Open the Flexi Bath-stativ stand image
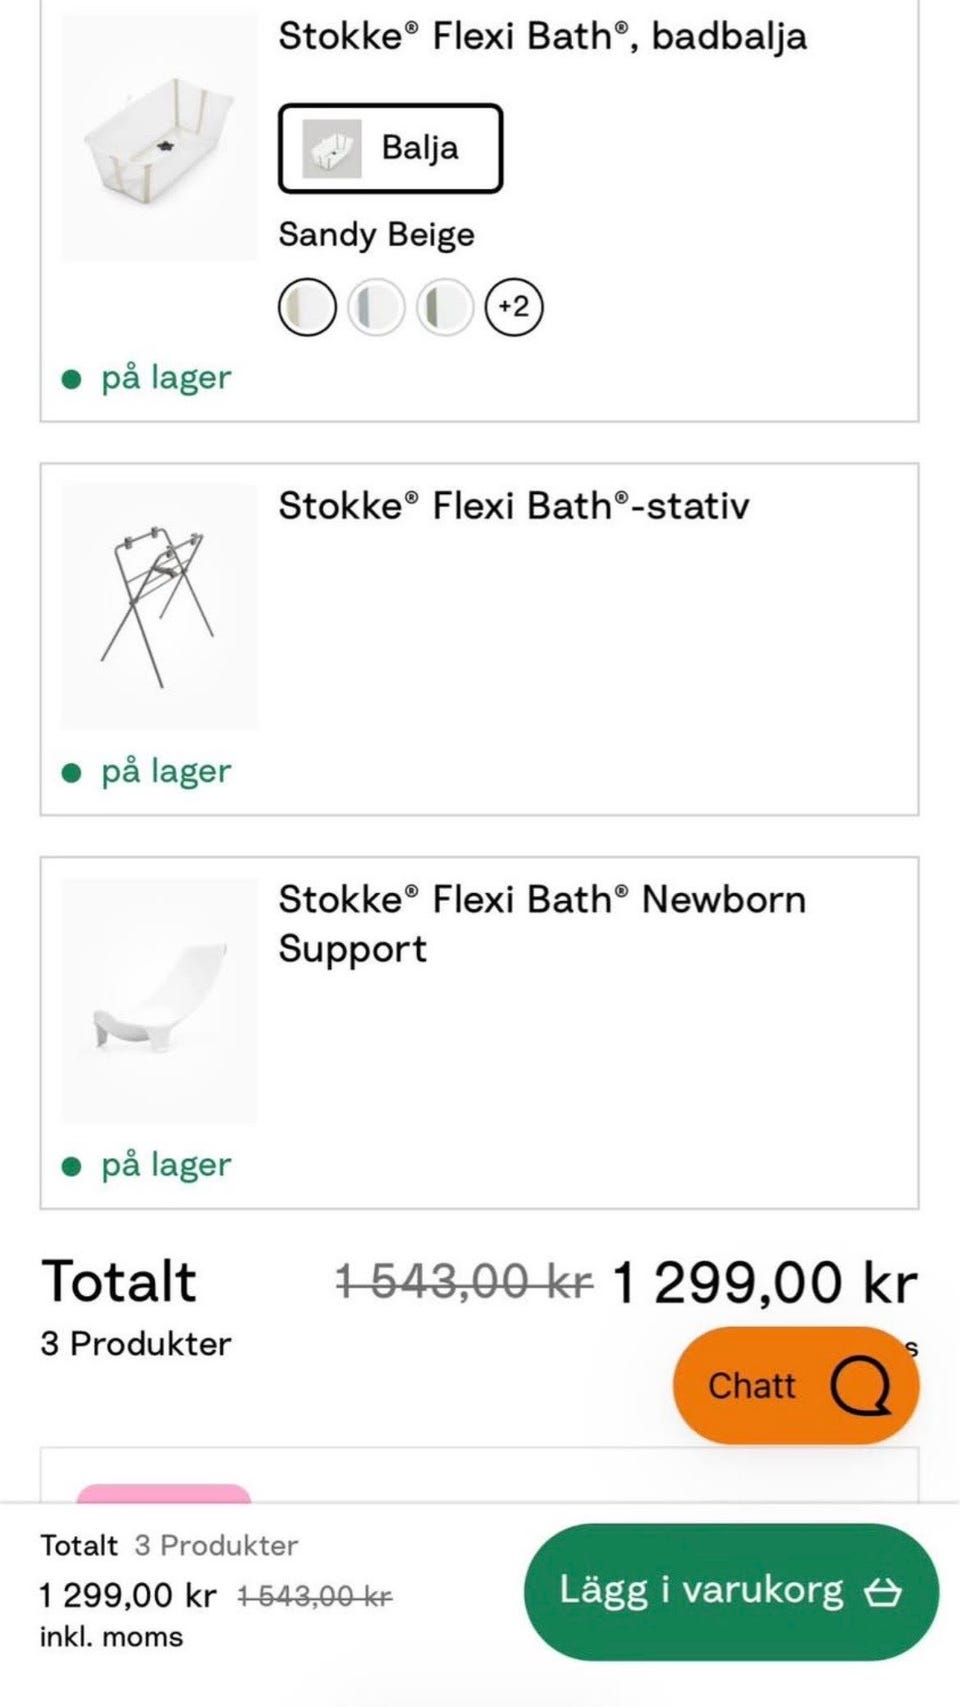Viewport: 960px width, 1707px height. pos(159,606)
